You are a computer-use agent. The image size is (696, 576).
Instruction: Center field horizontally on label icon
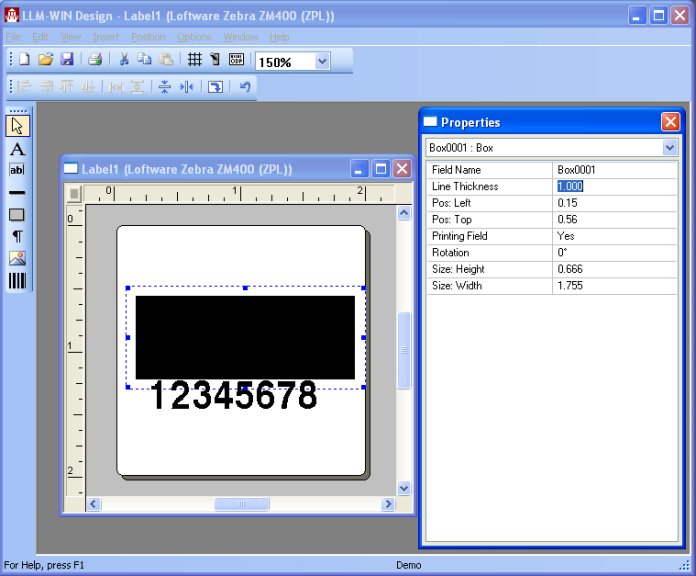[187, 87]
